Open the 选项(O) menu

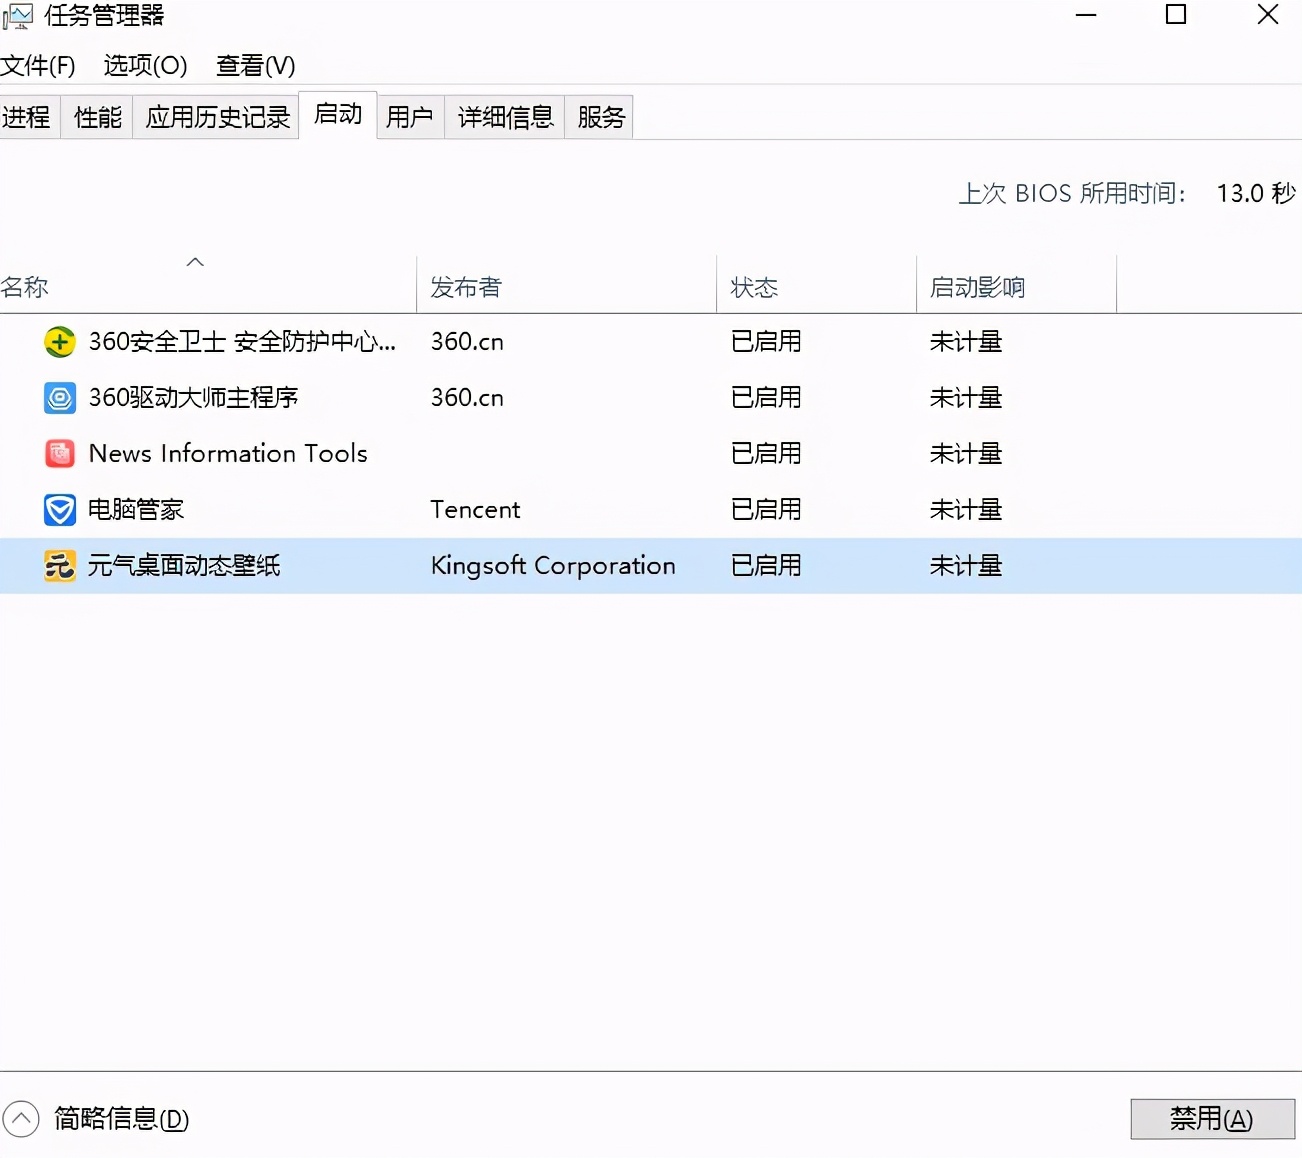pos(145,66)
